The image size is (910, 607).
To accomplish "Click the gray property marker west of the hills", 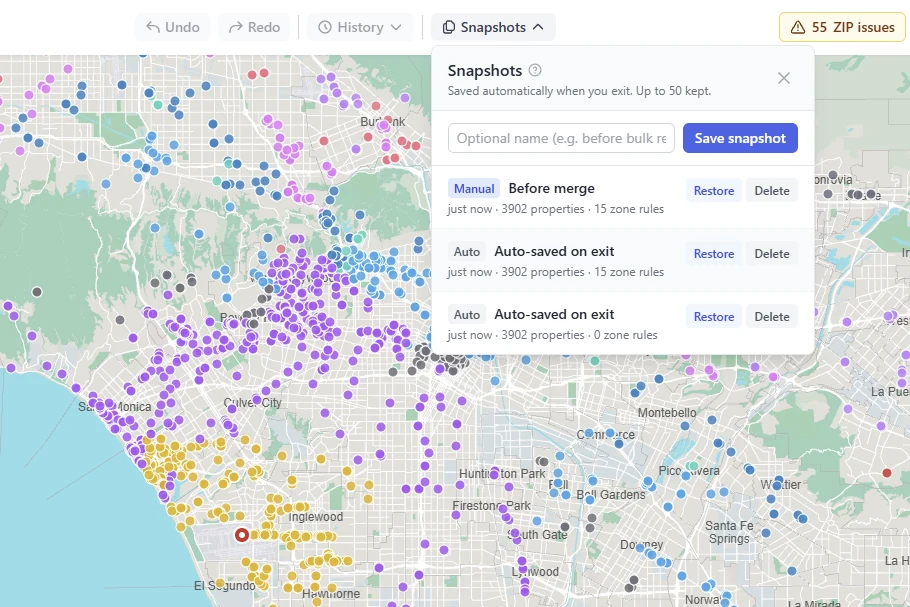I will (x=37, y=292).
